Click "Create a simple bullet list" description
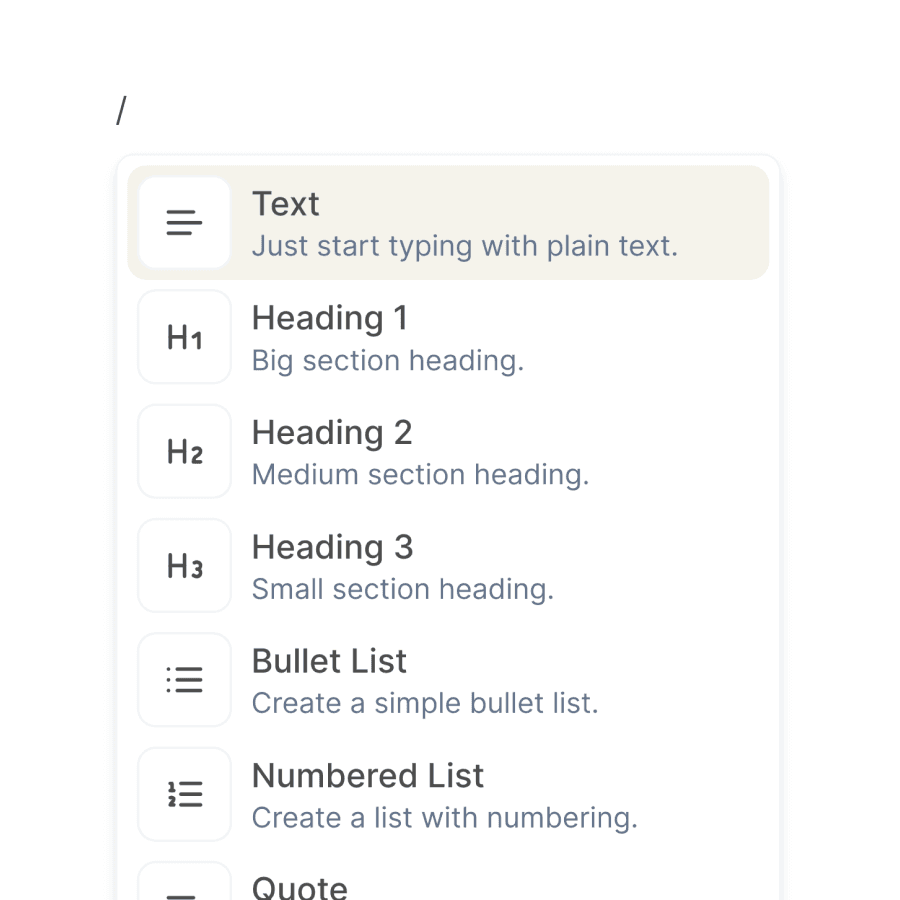The height and width of the screenshot is (900, 900). (x=425, y=704)
